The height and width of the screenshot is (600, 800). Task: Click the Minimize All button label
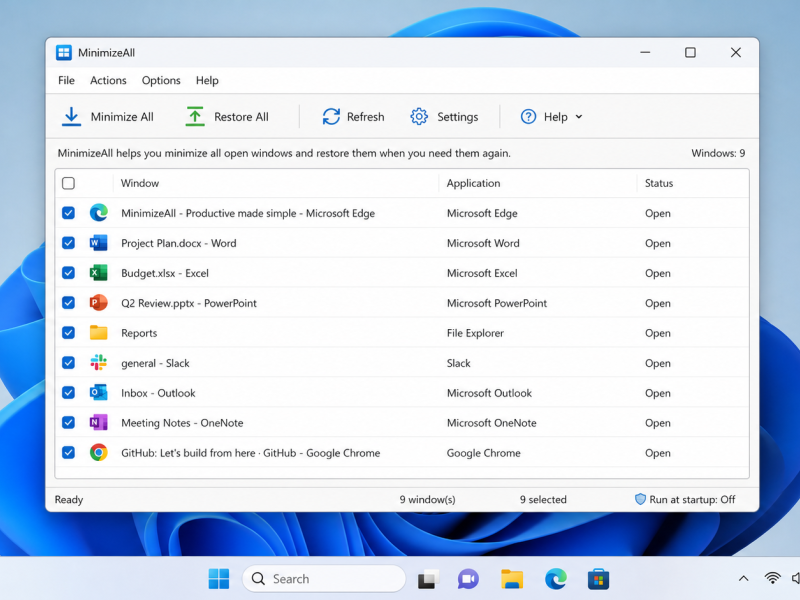click(x=122, y=117)
